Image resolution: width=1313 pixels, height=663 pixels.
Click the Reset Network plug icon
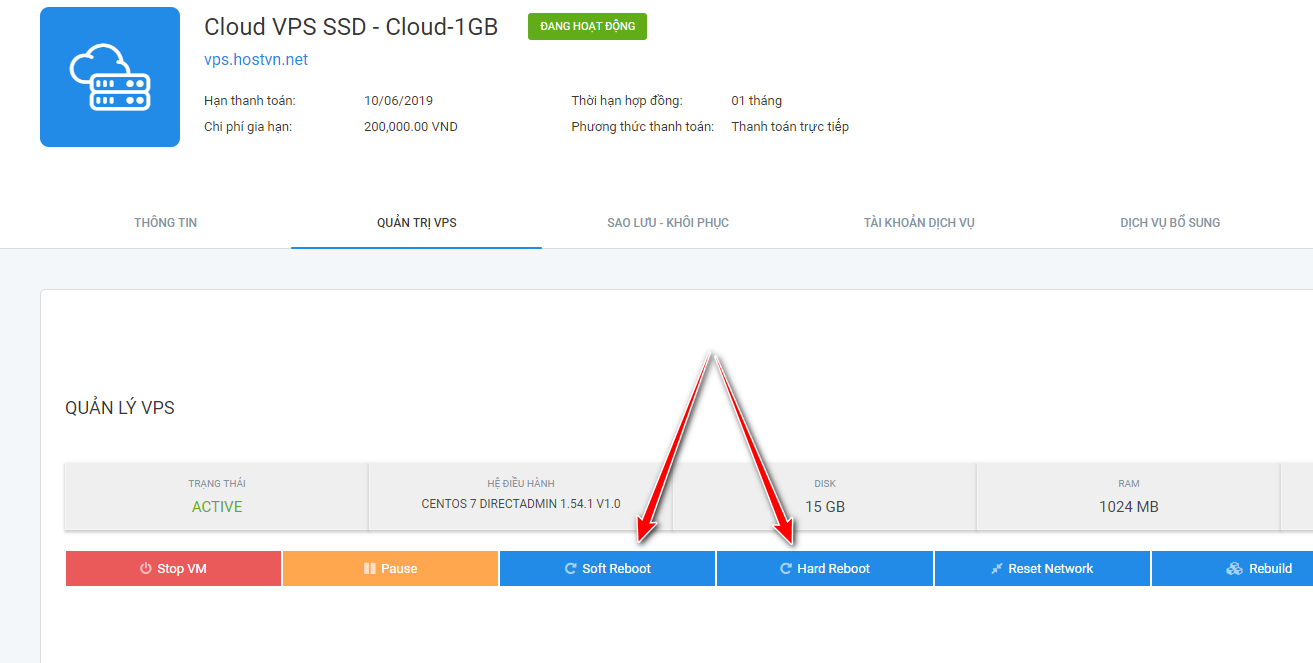click(996, 569)
